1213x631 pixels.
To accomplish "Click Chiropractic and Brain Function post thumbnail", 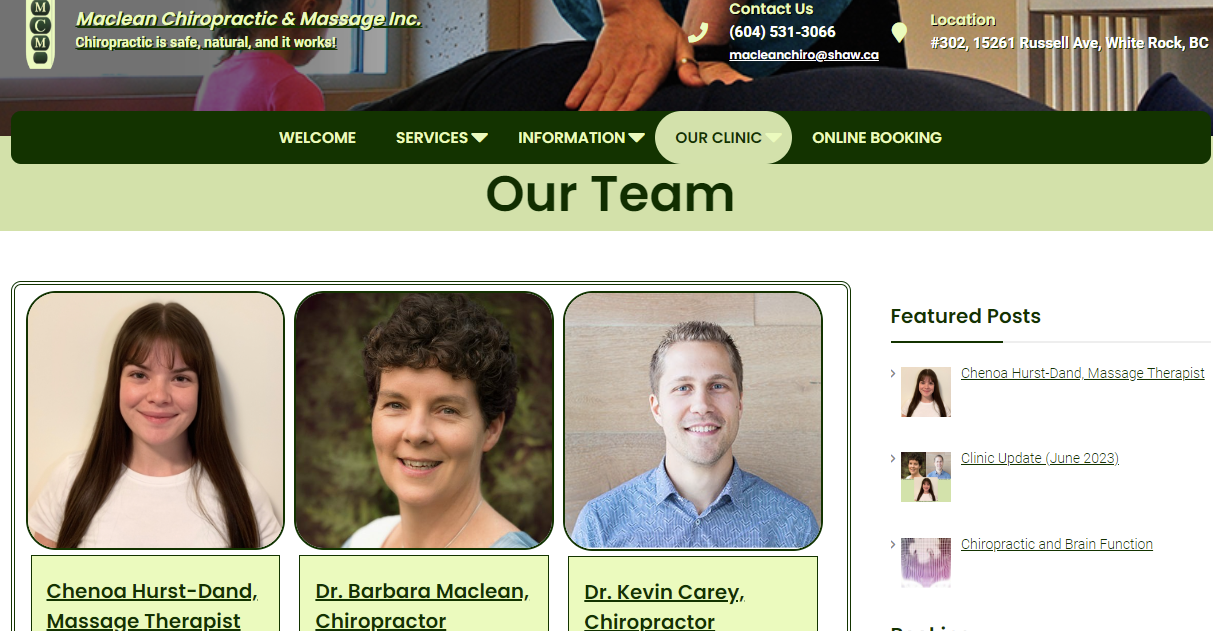I will [926, 563].
